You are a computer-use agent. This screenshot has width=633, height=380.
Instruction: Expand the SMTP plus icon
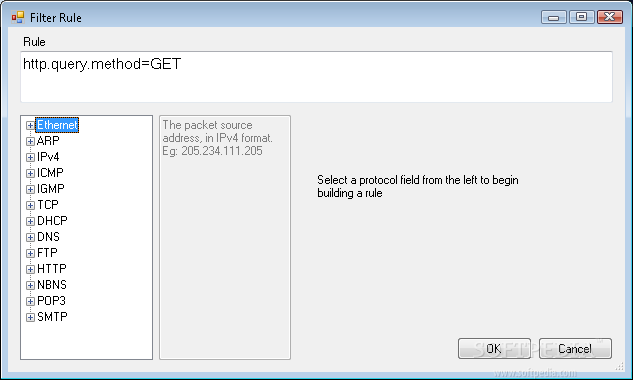[x=30, y=317]
